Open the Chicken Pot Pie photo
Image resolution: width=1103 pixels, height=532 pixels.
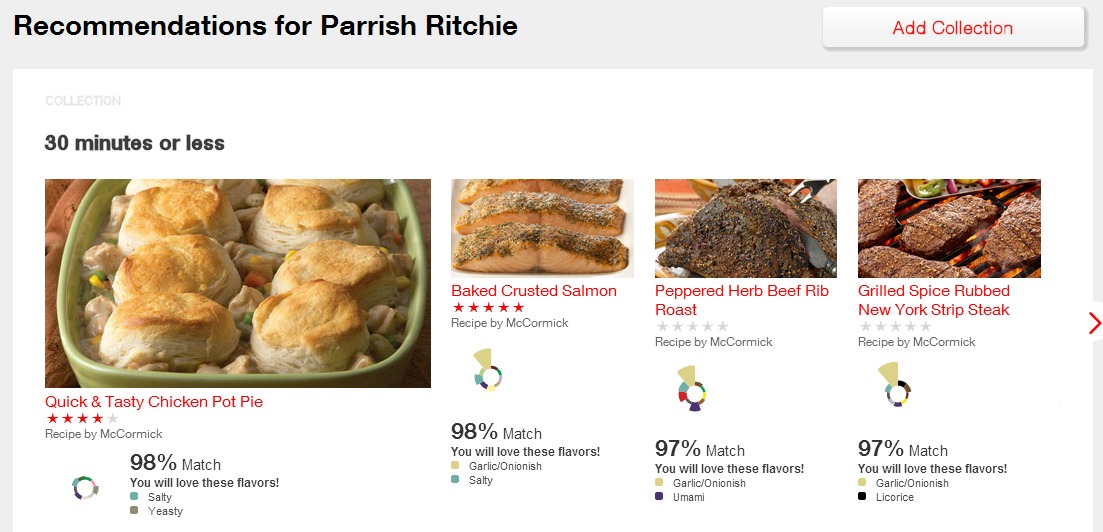pos(238,283)
